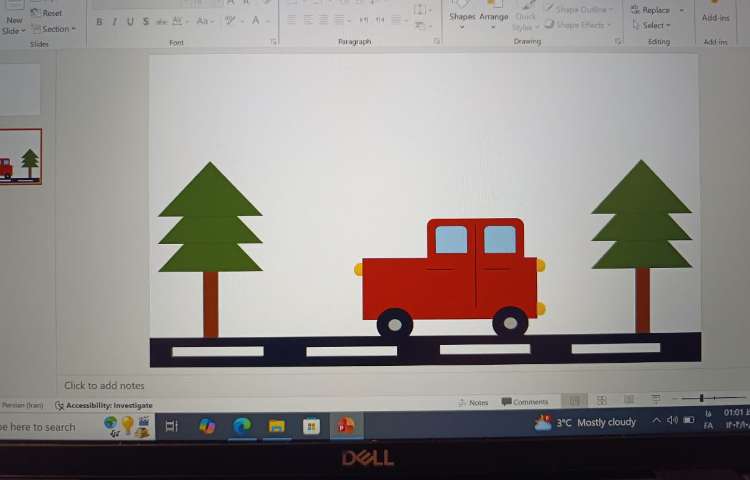Show hidden system tray icons
750x480 pixels.
tap(656, 421)
